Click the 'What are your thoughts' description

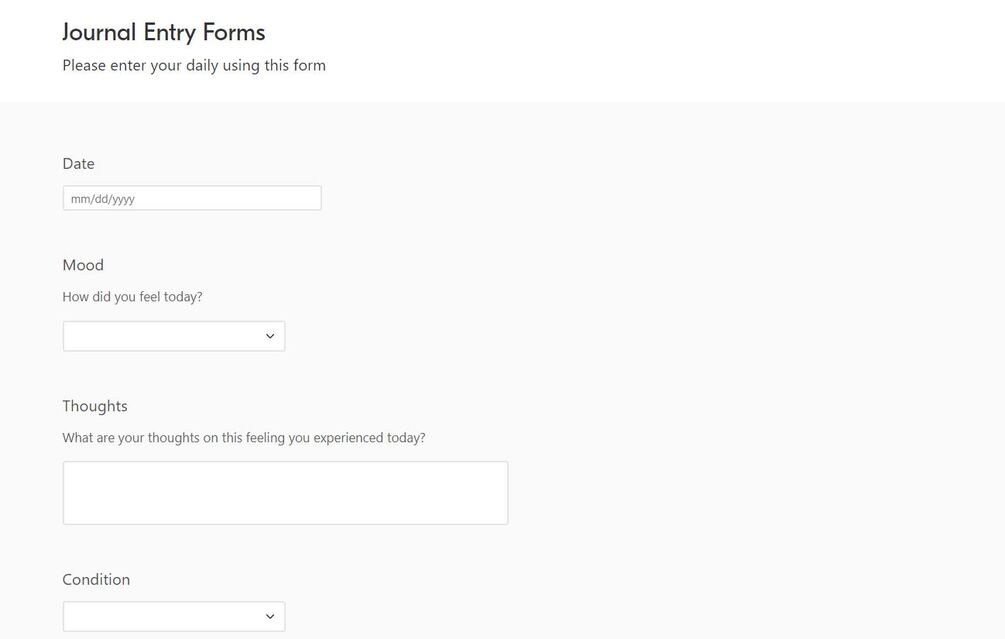[243, 438]
